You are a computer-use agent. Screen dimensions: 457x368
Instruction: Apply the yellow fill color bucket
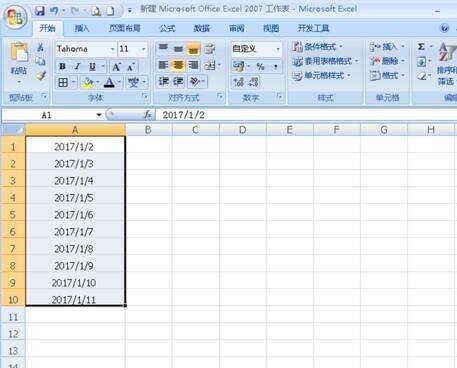pos(88,82)
